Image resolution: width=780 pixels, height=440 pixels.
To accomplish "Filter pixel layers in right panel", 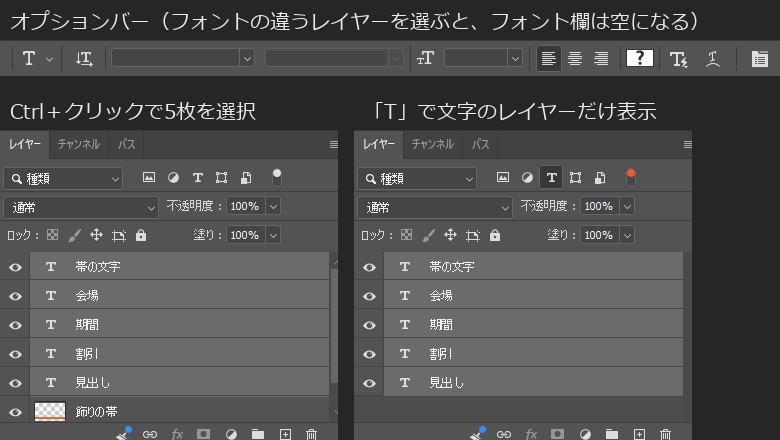I will click(x=503, y=177).
